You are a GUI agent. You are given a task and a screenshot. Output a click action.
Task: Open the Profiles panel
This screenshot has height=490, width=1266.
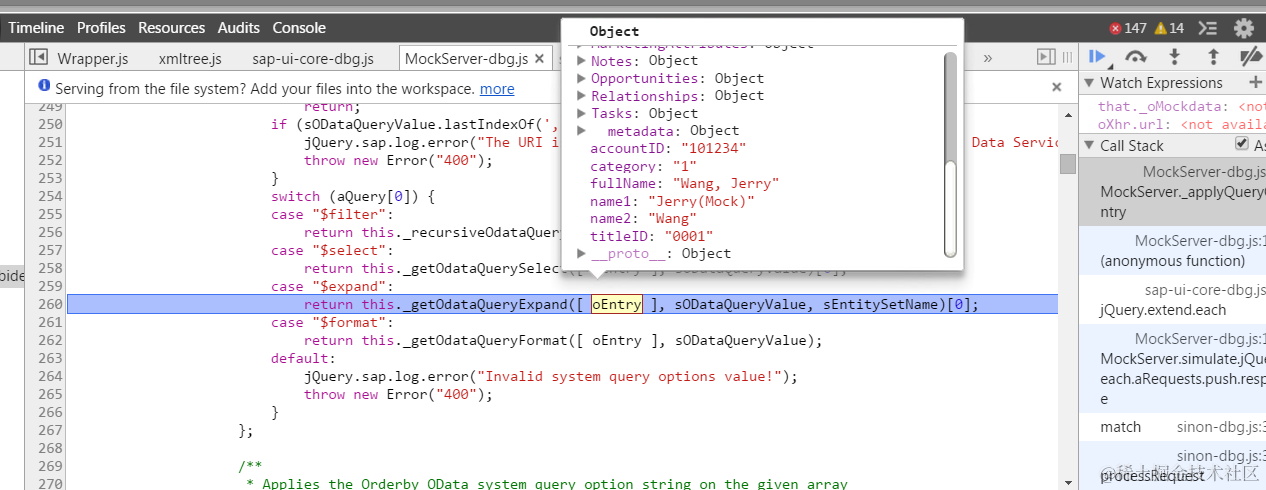(x=101, y=28)
